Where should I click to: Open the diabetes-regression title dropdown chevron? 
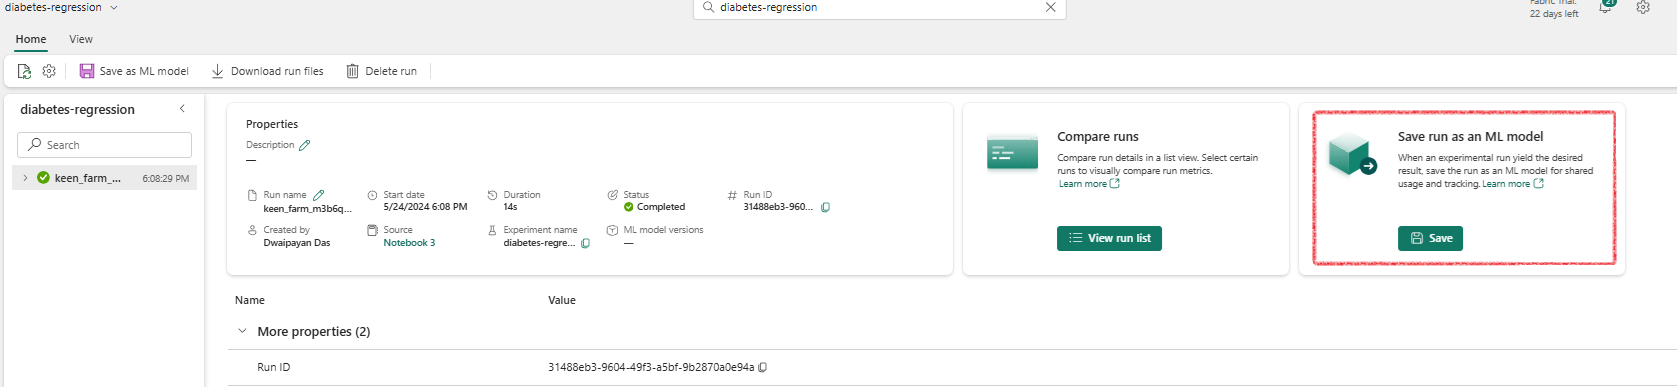point(114,7)
